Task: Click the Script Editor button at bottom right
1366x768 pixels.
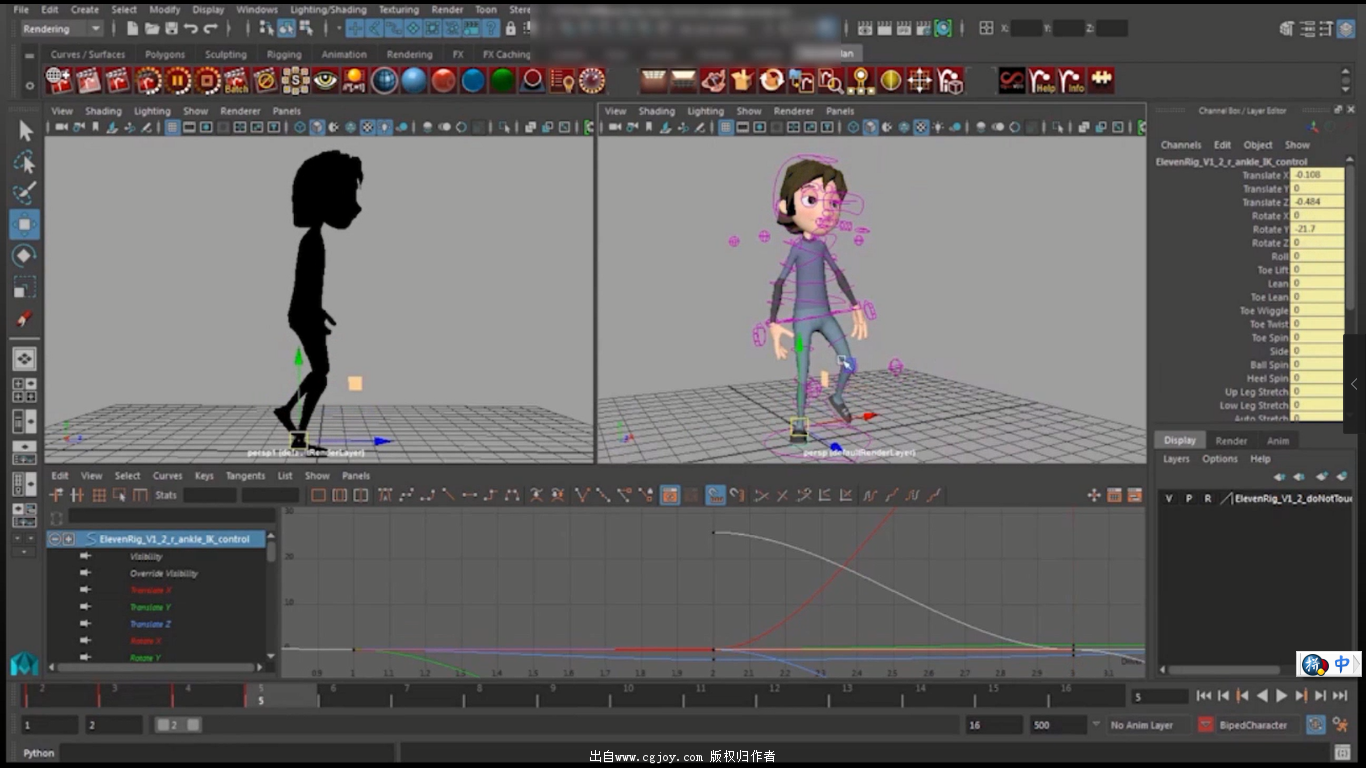Action: tap(1343, 752)
